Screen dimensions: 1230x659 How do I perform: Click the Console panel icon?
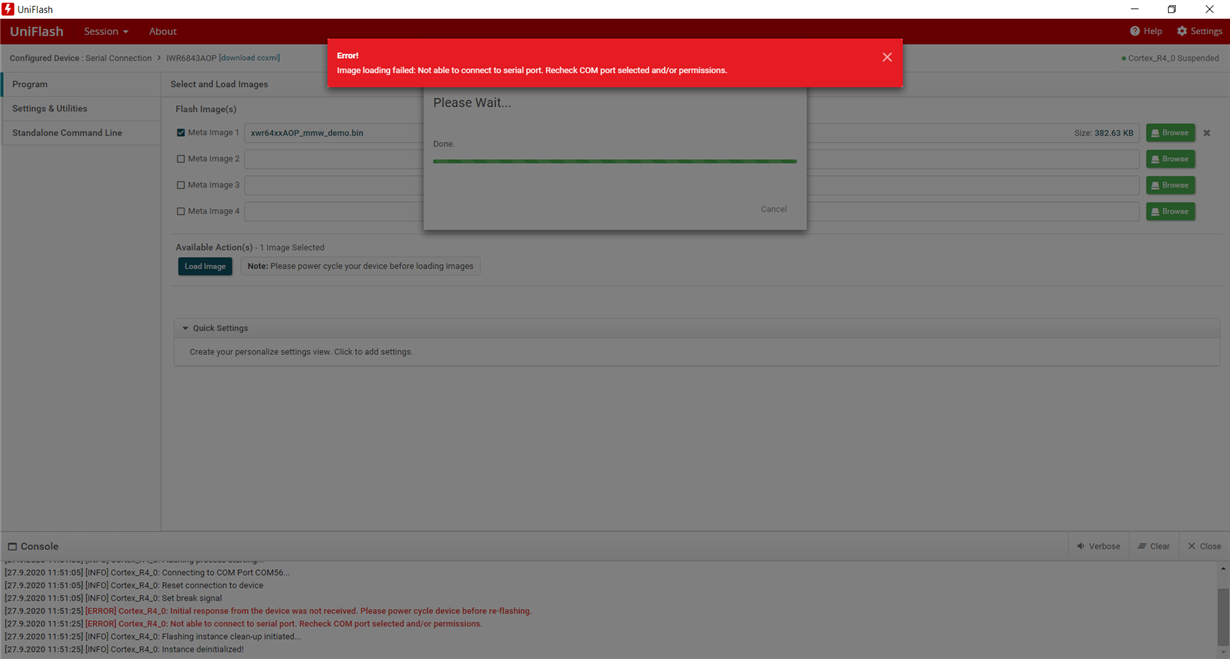[13, 547]
